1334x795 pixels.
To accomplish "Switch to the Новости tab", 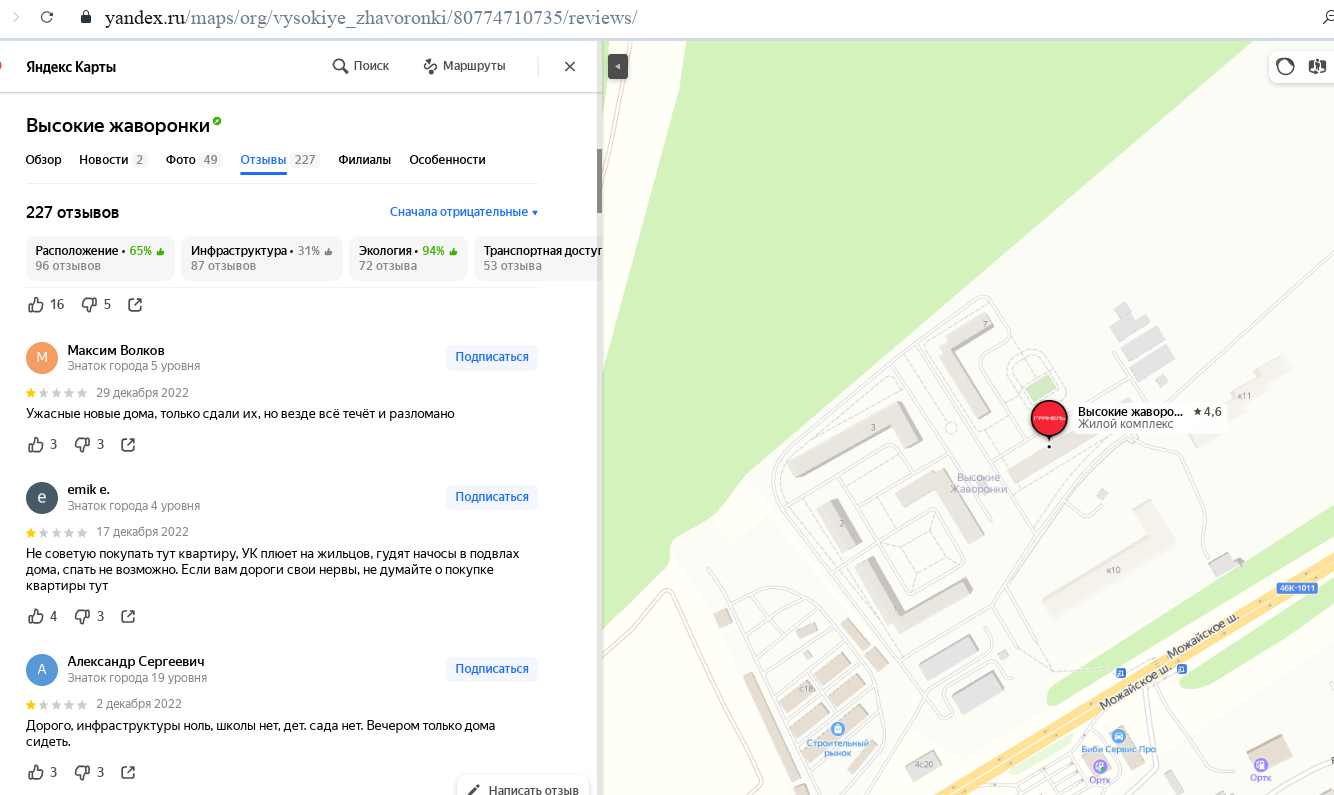I will click(112, 160).
